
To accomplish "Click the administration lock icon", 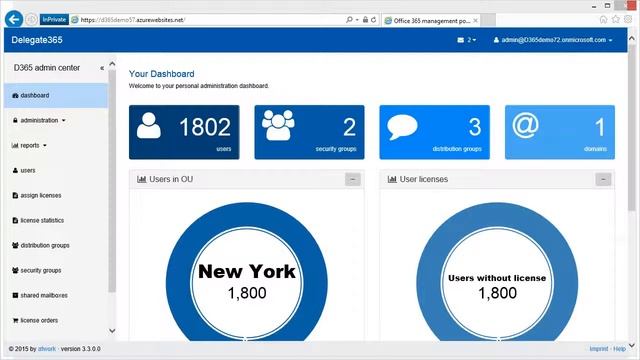I will 15,120.
